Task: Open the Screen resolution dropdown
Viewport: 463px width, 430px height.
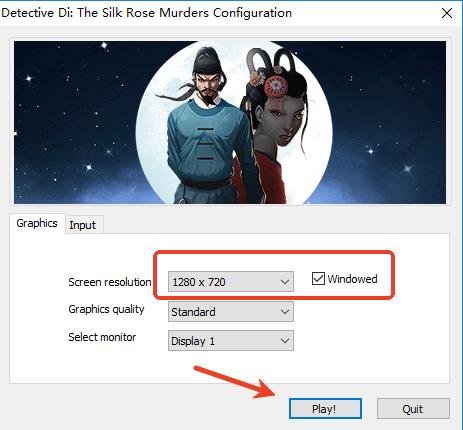Action: (231, 282)
